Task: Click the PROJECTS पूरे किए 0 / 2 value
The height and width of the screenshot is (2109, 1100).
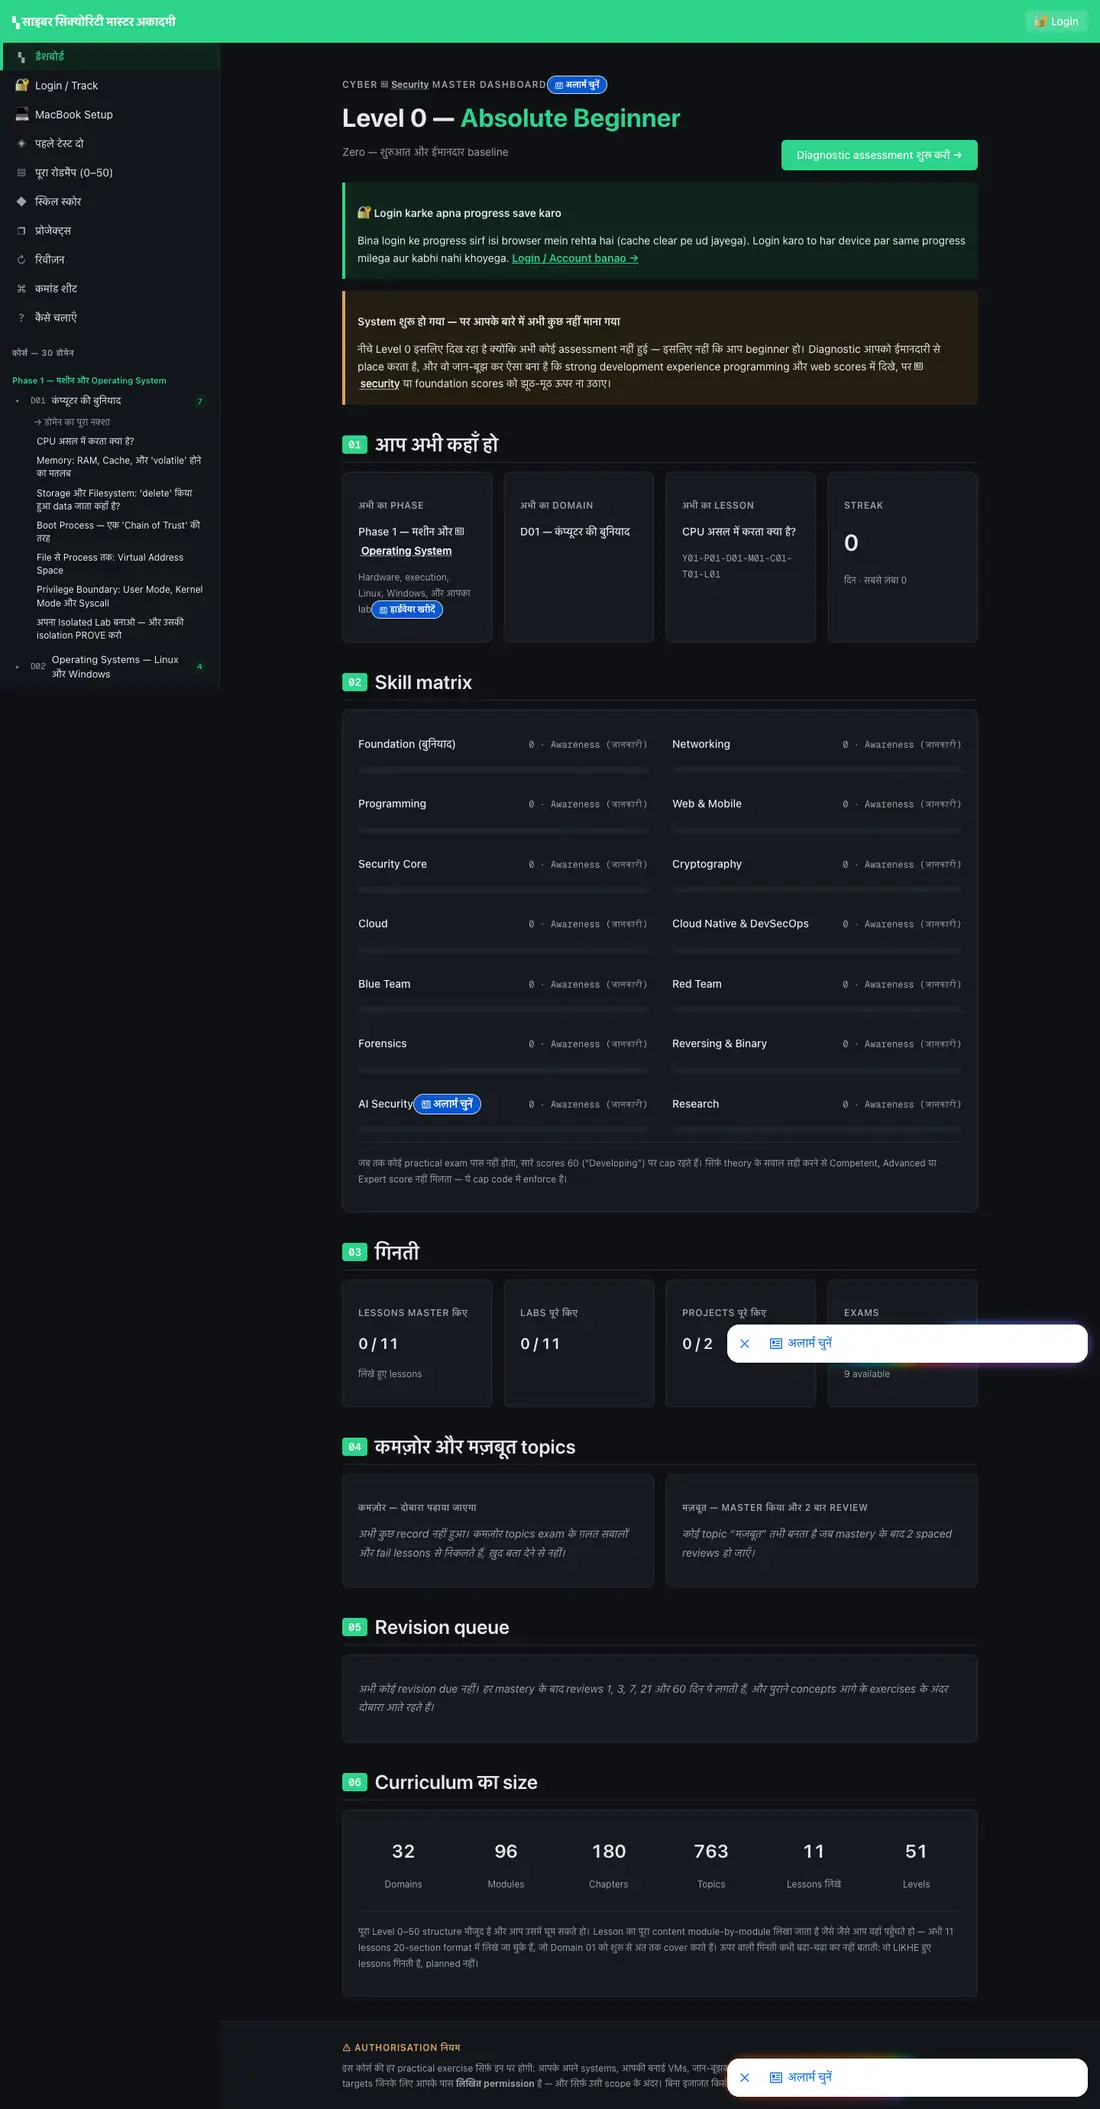Action: 698,1344
